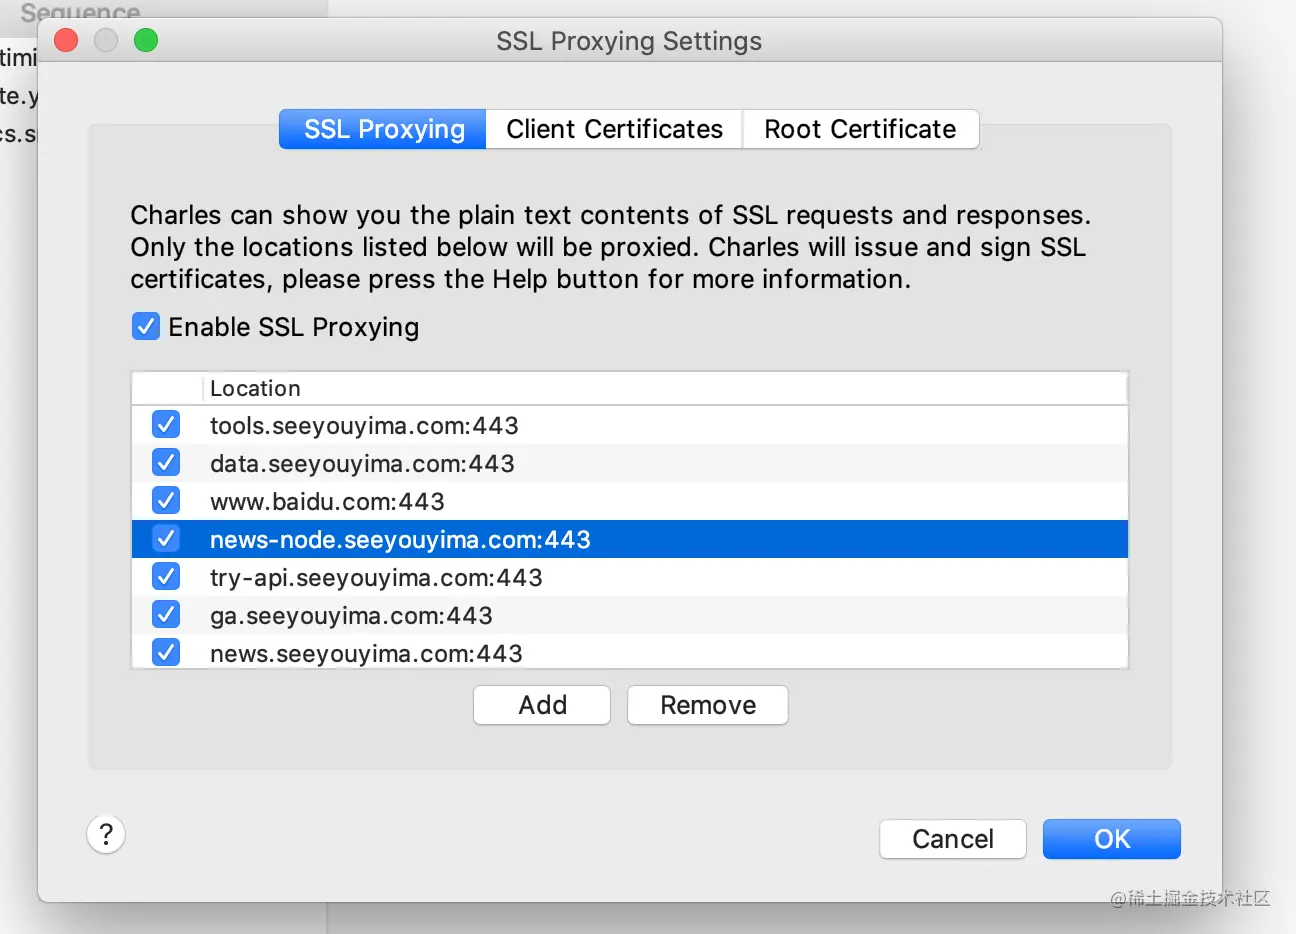Switch to the Client Certificates tab
The image size is (1296, 934).
coord(614,129)
